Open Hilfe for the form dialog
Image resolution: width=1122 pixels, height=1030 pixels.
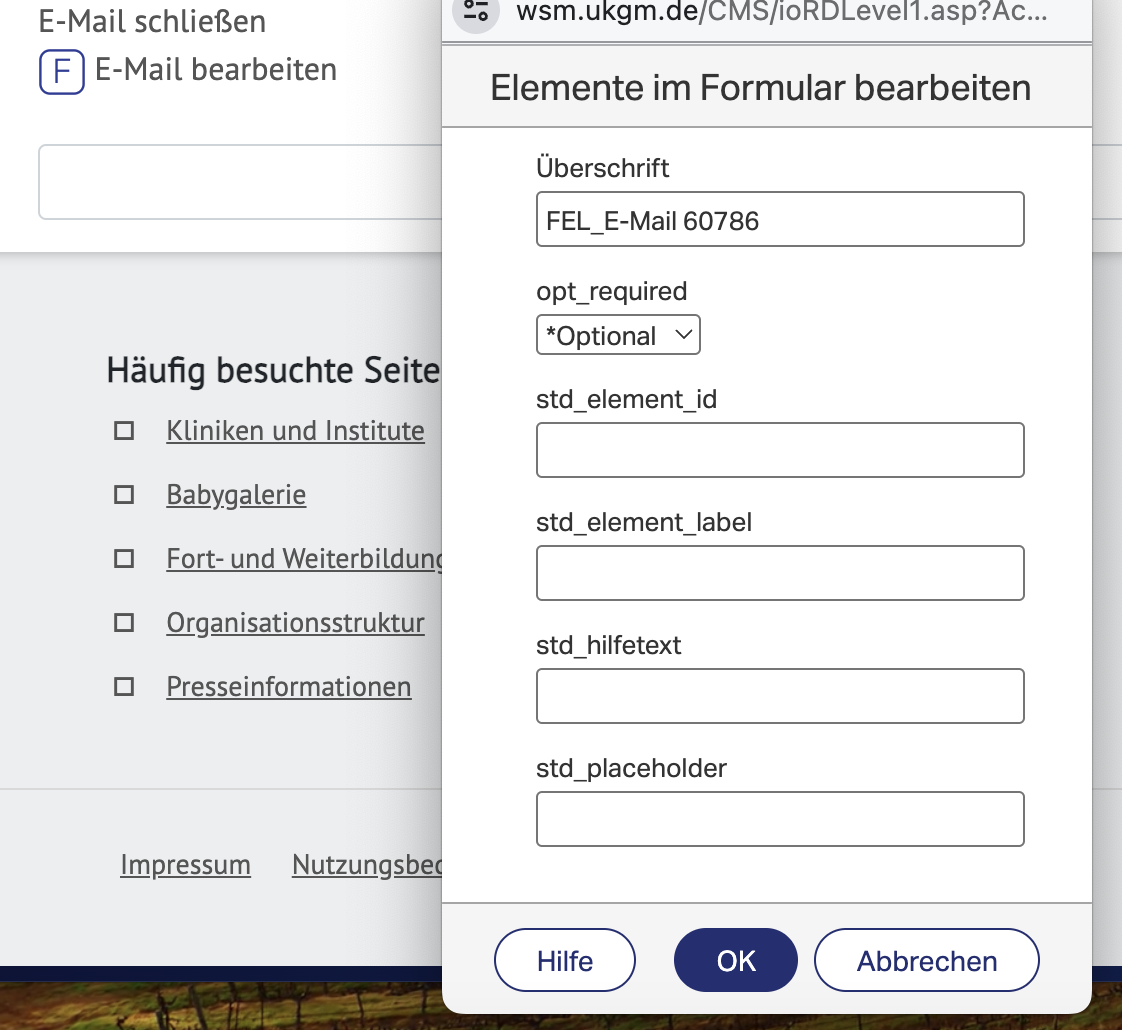click(x=565, y=961)
